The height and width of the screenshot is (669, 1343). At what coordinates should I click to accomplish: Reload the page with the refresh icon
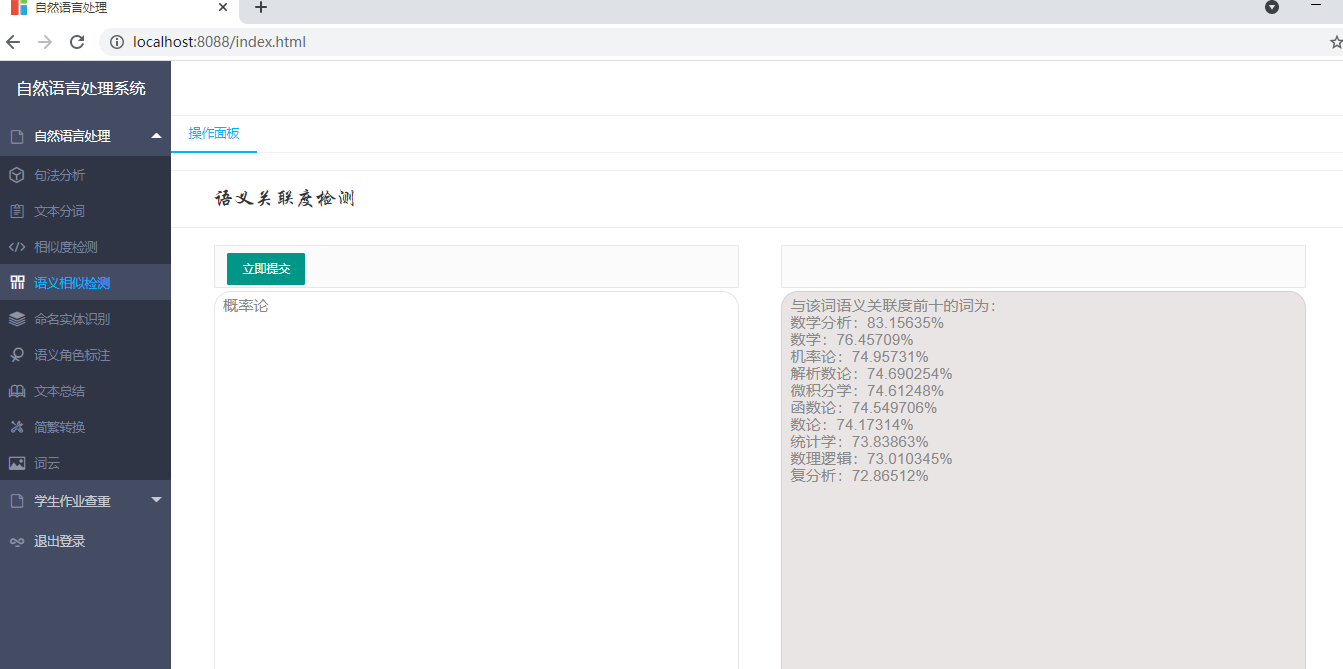(76, 42)
